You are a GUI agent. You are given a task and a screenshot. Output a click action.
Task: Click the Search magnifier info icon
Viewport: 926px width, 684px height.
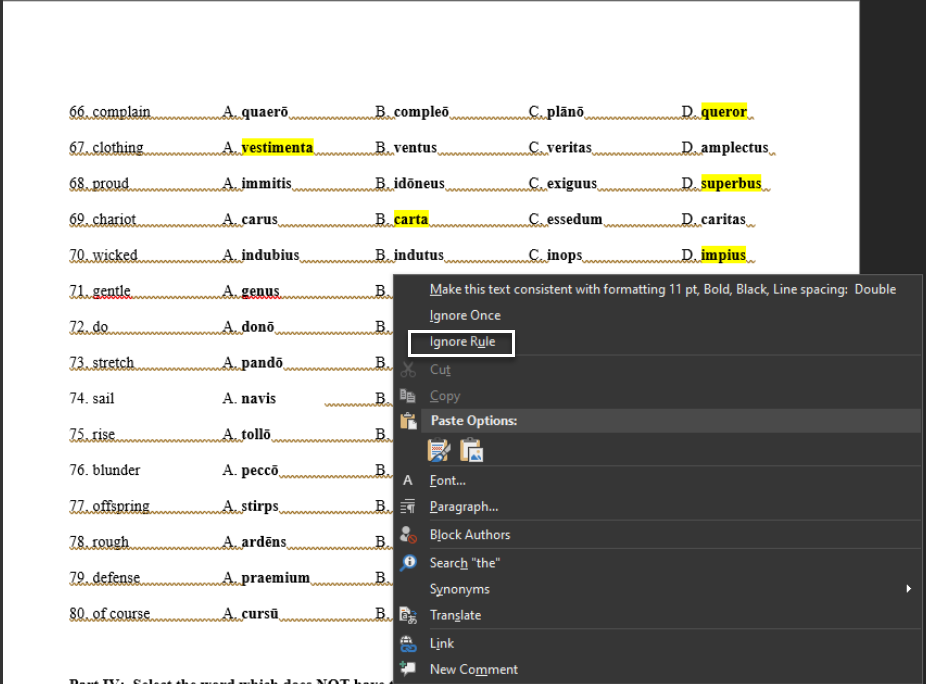coord(408,563)
